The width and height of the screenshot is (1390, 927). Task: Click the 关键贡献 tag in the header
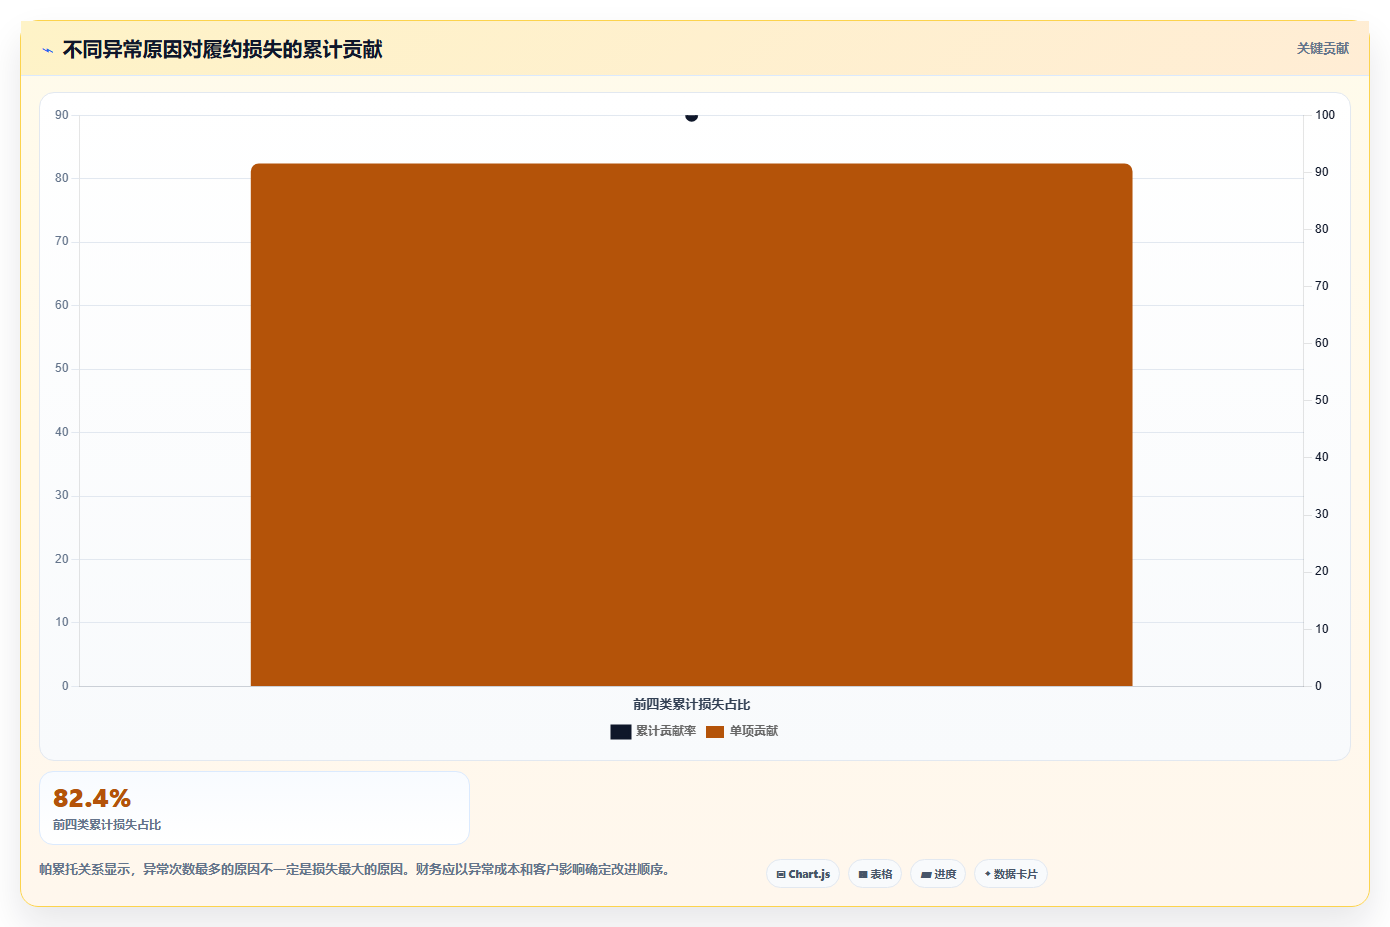[1322, 48]
